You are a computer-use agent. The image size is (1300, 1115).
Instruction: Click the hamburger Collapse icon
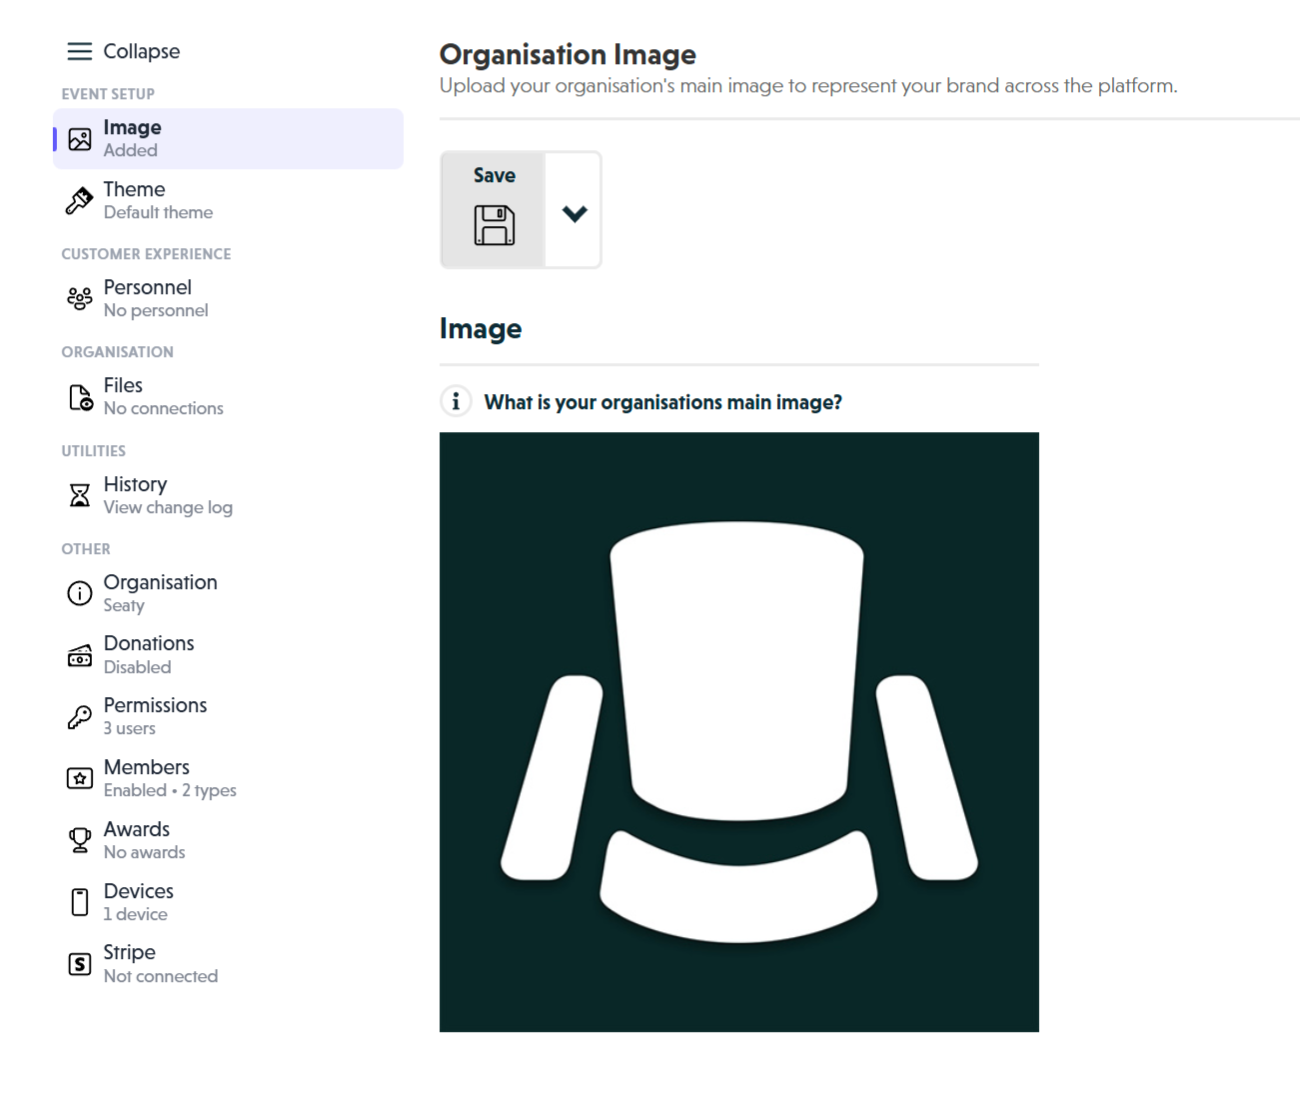[x=80, y=51]
